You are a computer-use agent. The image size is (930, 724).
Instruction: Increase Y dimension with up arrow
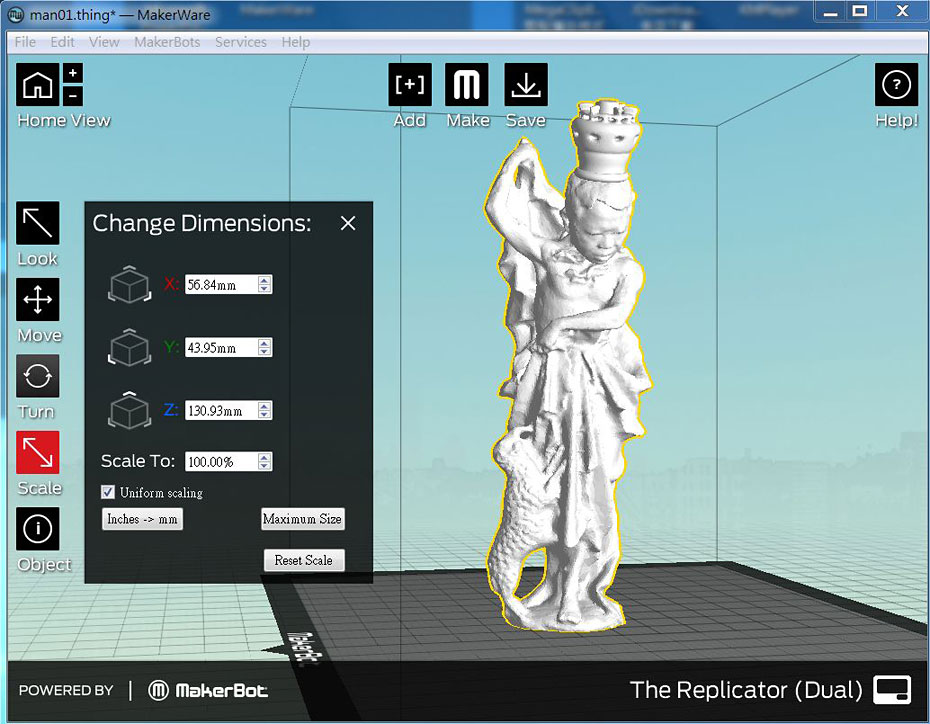click(265, 343)
